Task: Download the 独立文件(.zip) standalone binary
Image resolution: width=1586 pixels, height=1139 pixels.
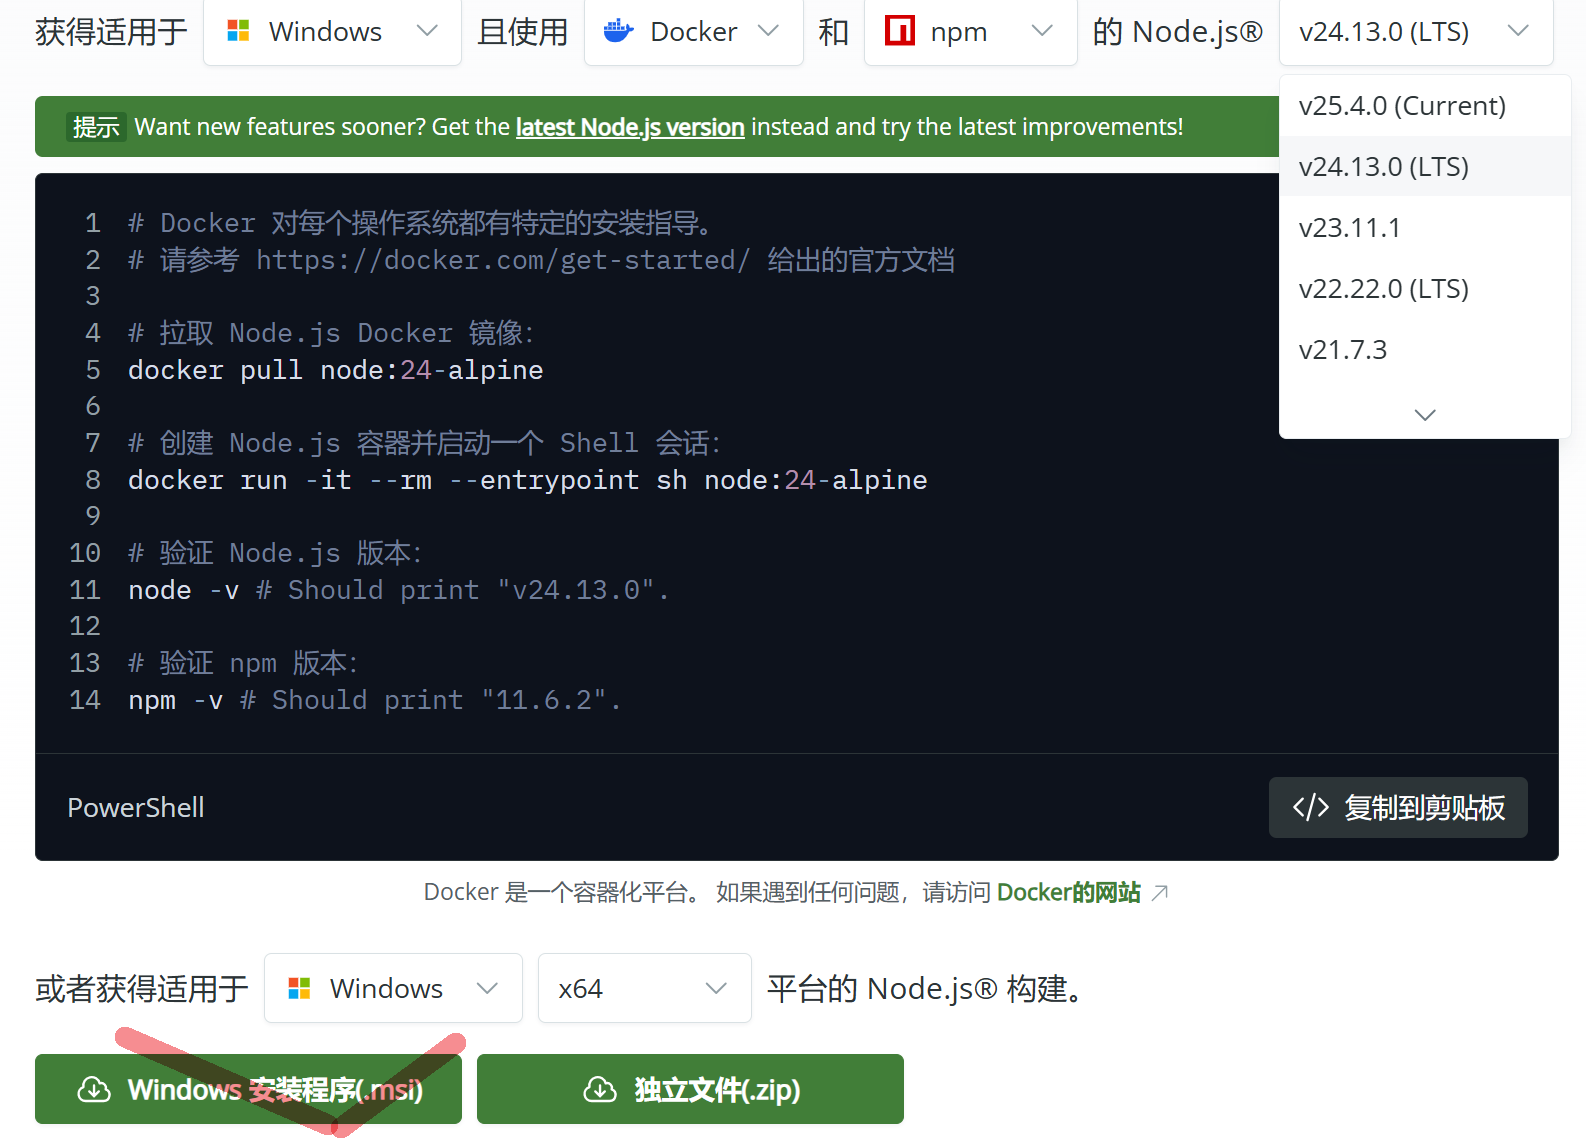Action: point(690,1089)
